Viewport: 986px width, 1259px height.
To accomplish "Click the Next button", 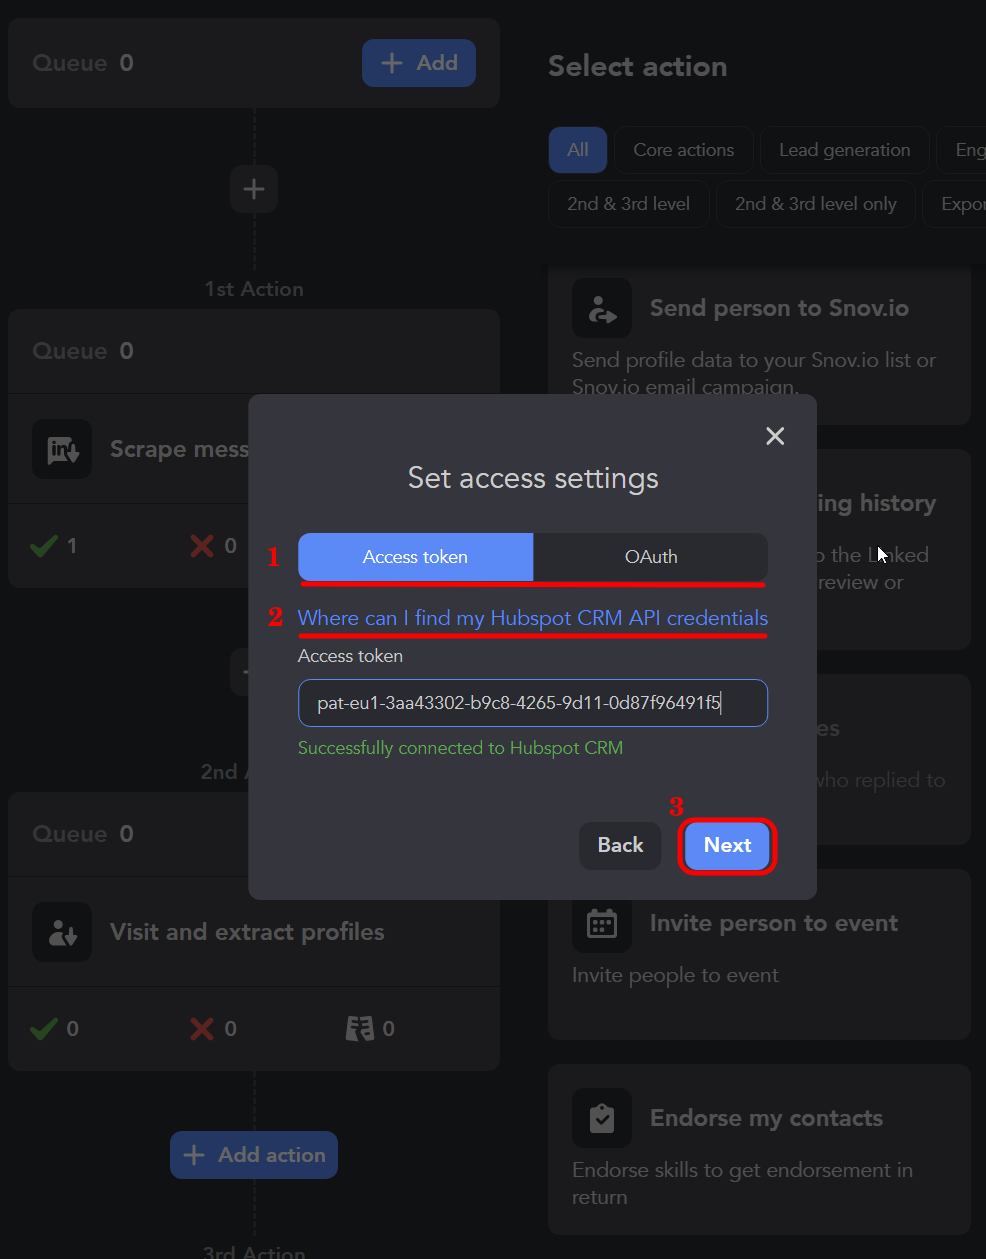I will click(x=727, y=846).
